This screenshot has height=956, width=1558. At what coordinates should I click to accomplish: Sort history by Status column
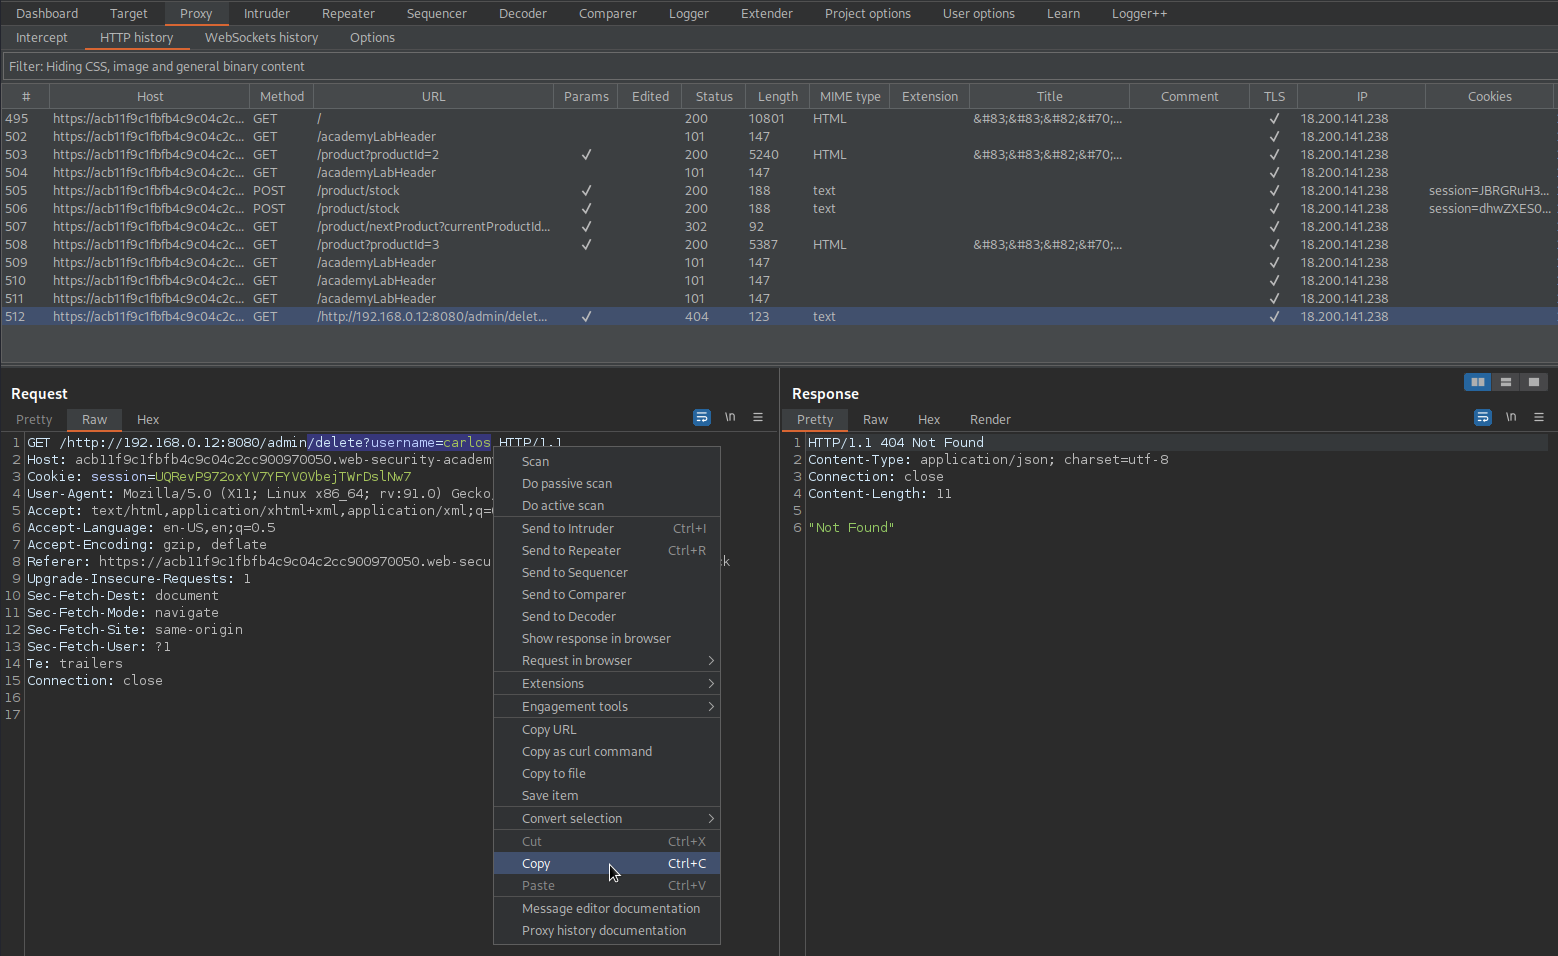(714, 96)
